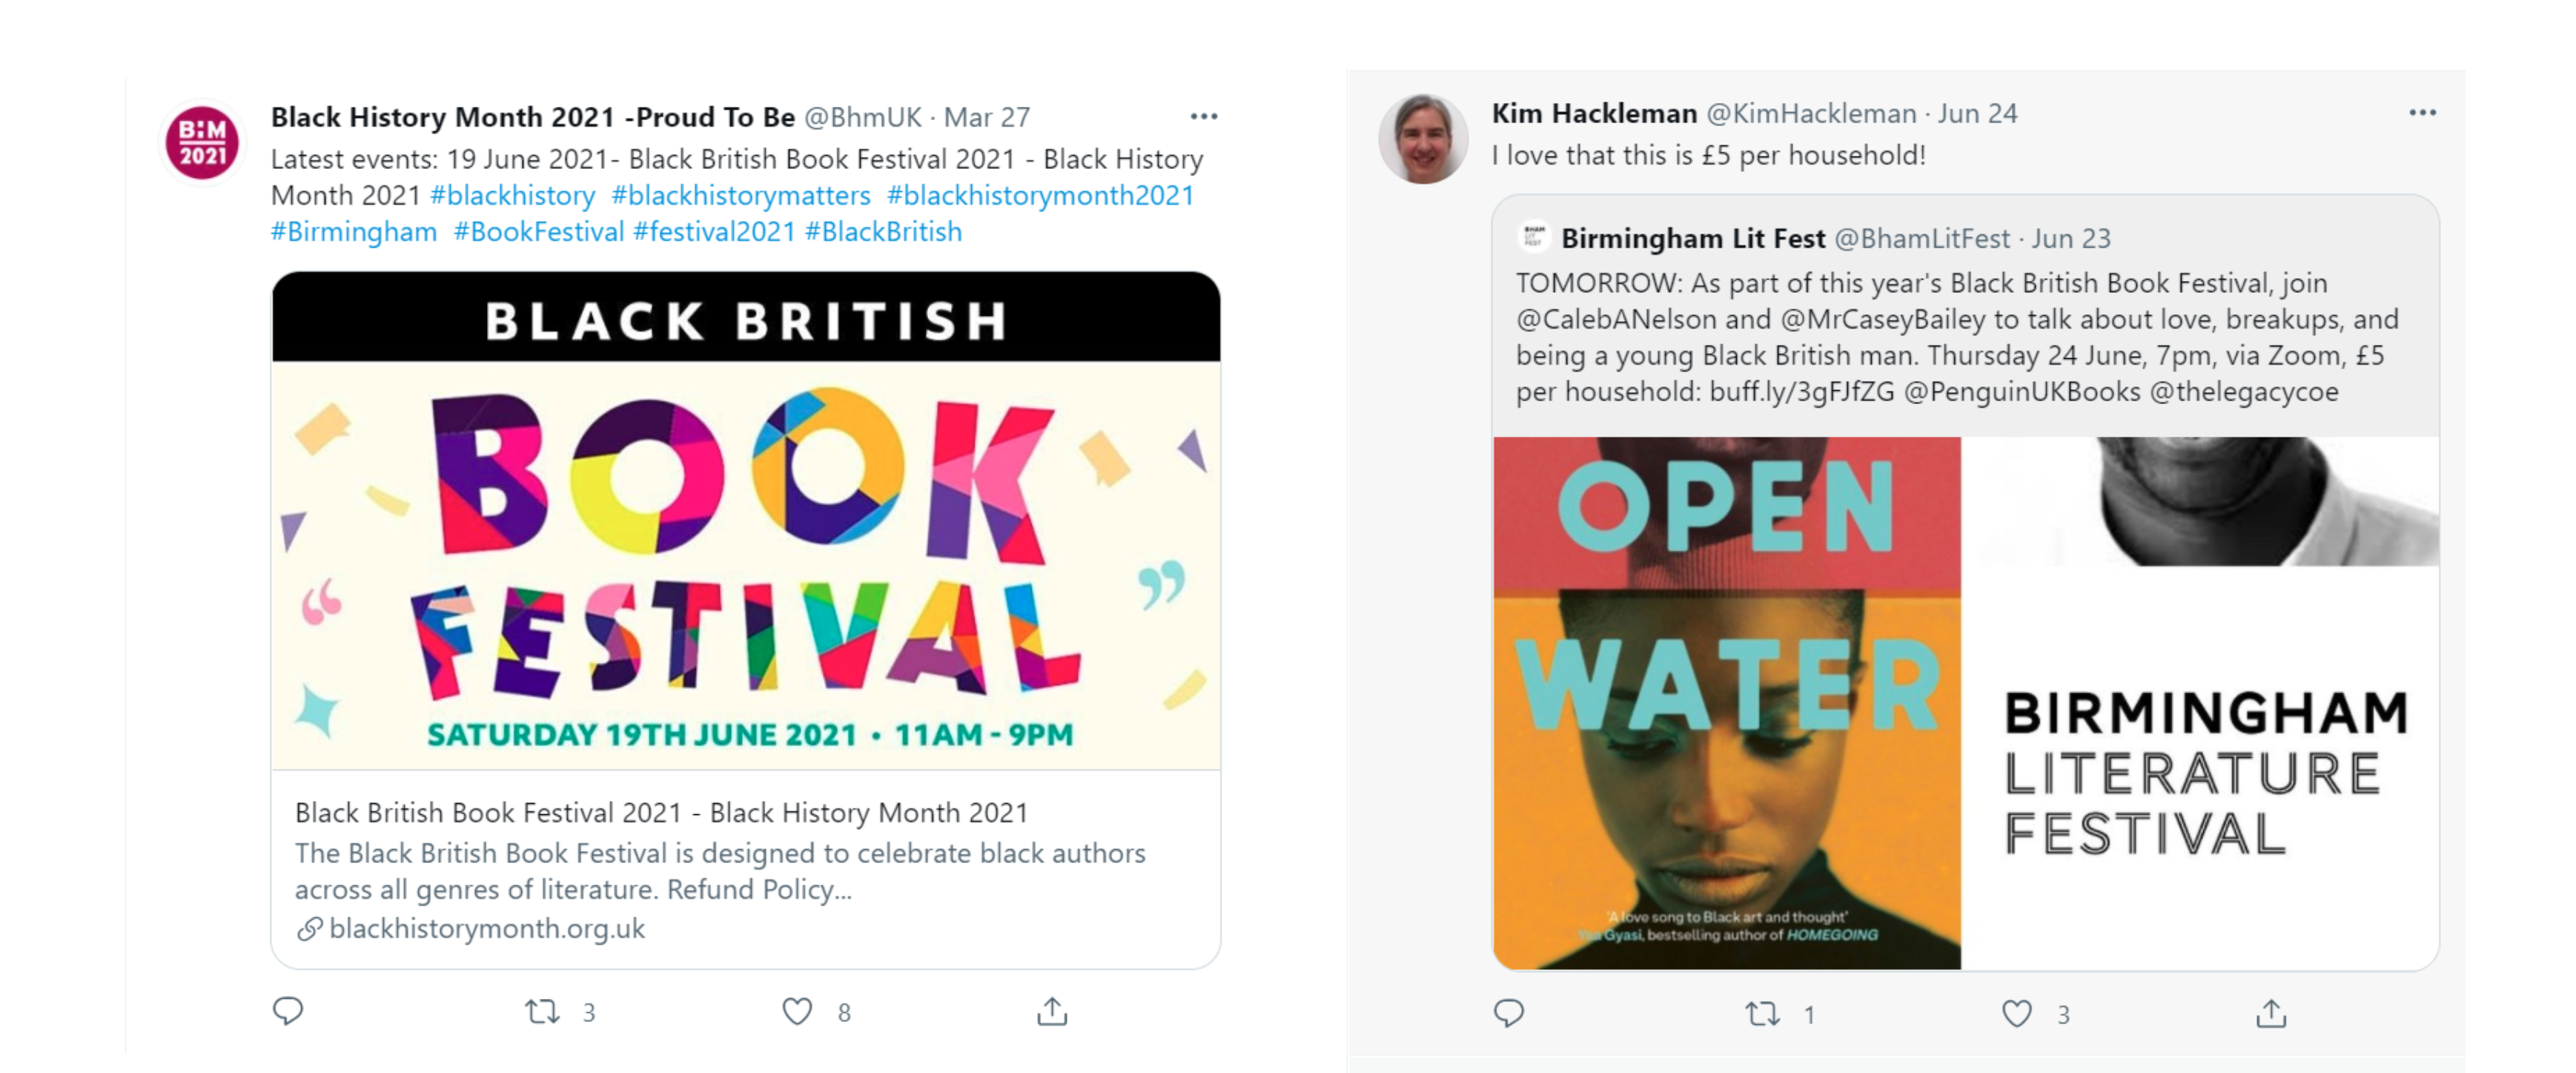Click the #blackhistorymonth2021 hashtag
Screen dimensions: 2576x1073
coord(1040,195)
